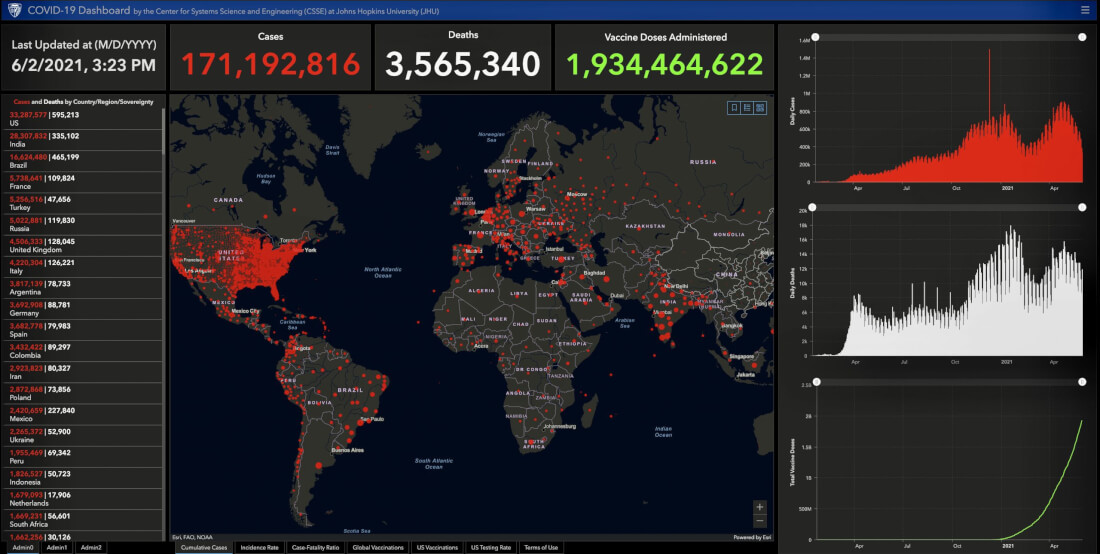Screen dimensions: 1100x554
Task: Select the Turkey row in country list
Action: [83, 203]
